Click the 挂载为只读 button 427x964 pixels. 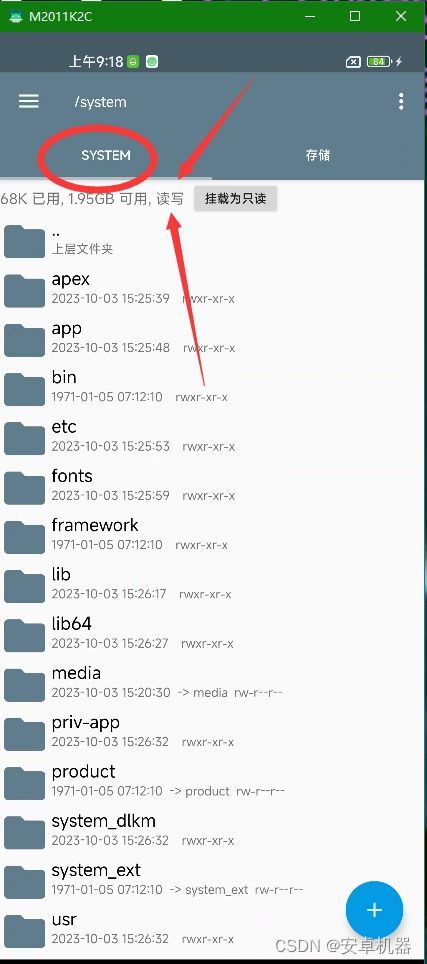coord(235,199)
